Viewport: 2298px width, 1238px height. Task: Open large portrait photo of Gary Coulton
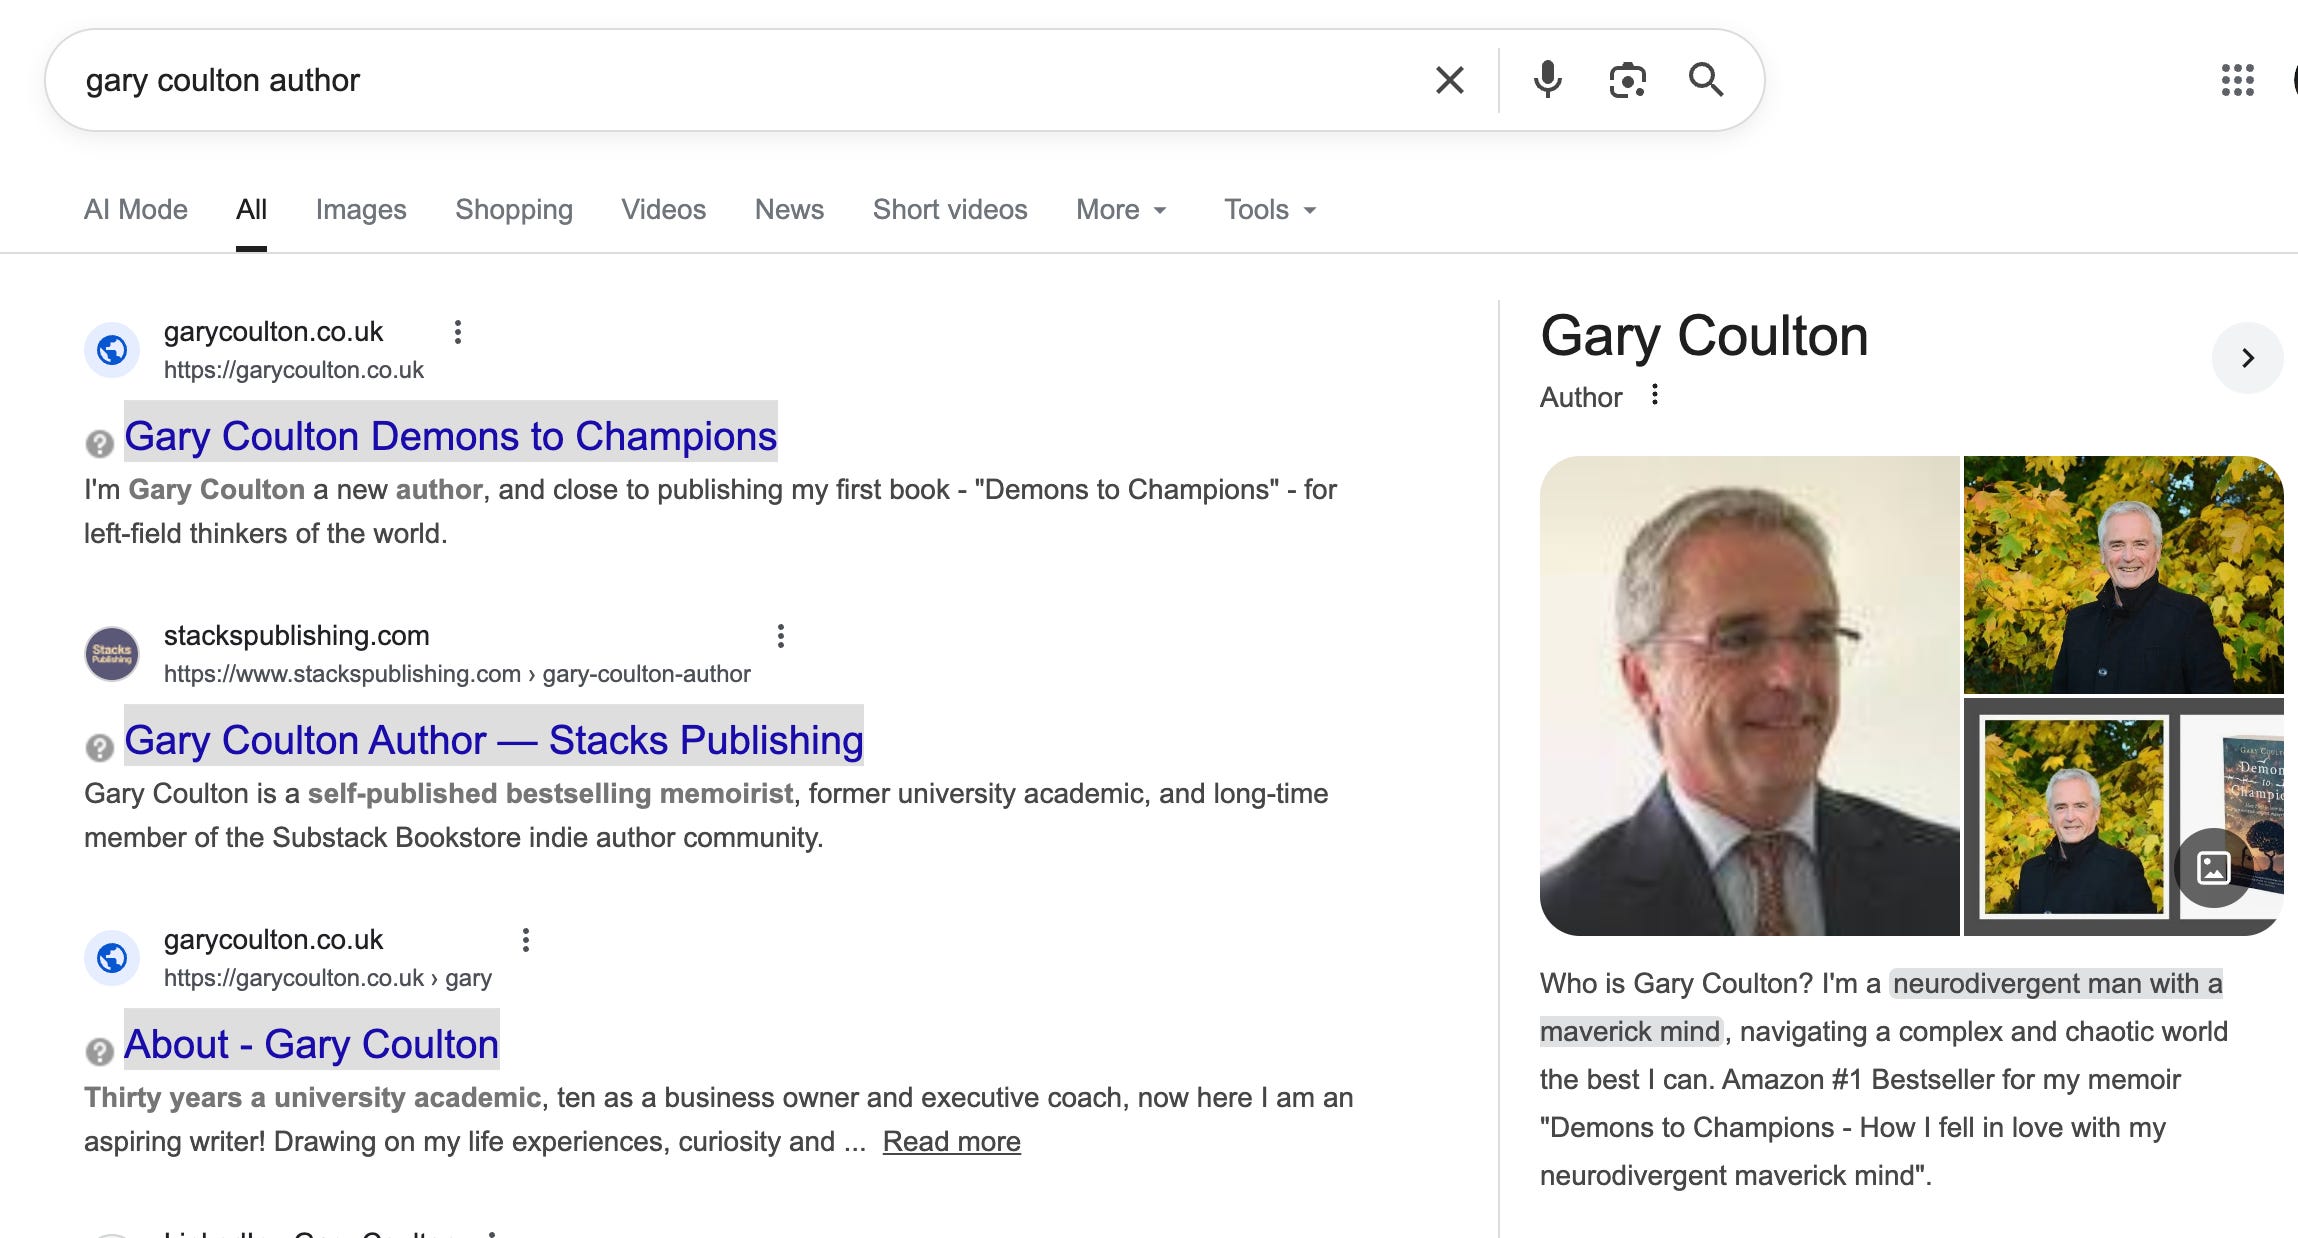(x=1749, y=696)
